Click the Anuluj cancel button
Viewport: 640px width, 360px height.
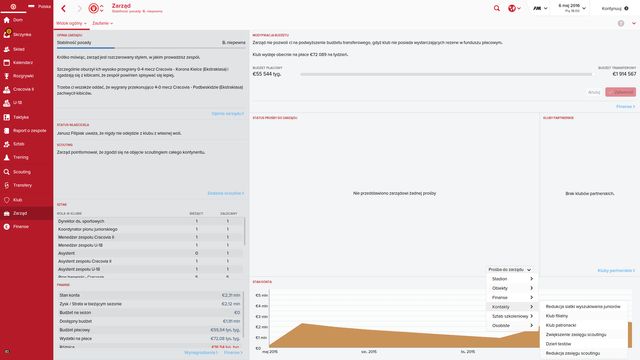click(594, 92)
